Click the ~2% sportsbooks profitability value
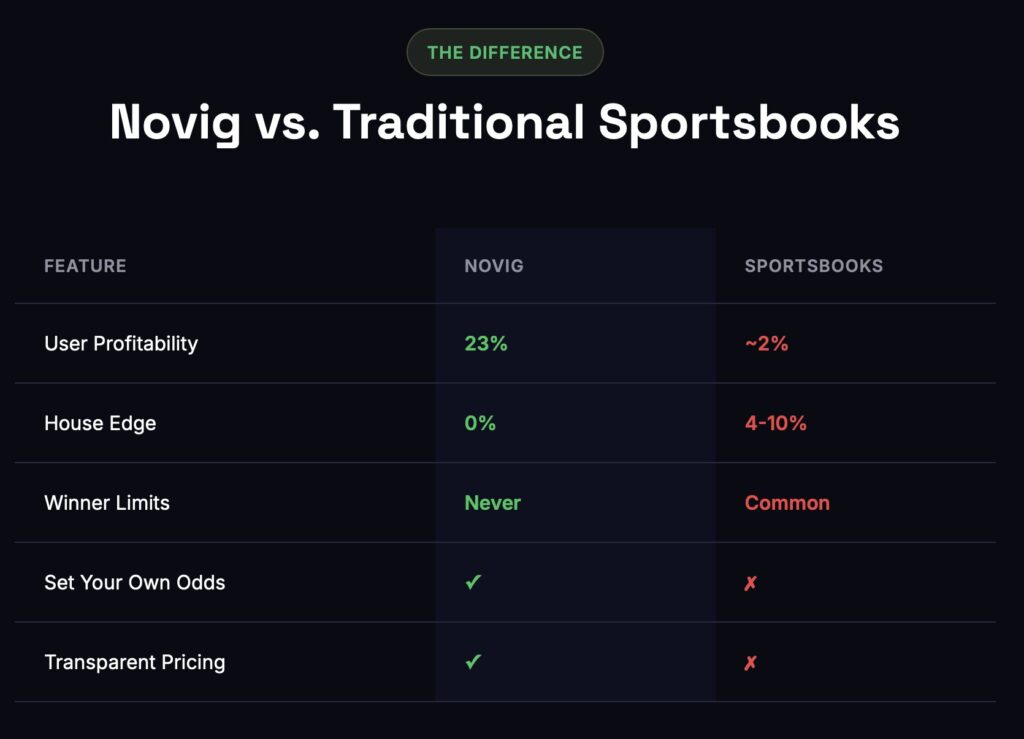The width and height of the screenshot is (1024, 739). tap(767, 343)
